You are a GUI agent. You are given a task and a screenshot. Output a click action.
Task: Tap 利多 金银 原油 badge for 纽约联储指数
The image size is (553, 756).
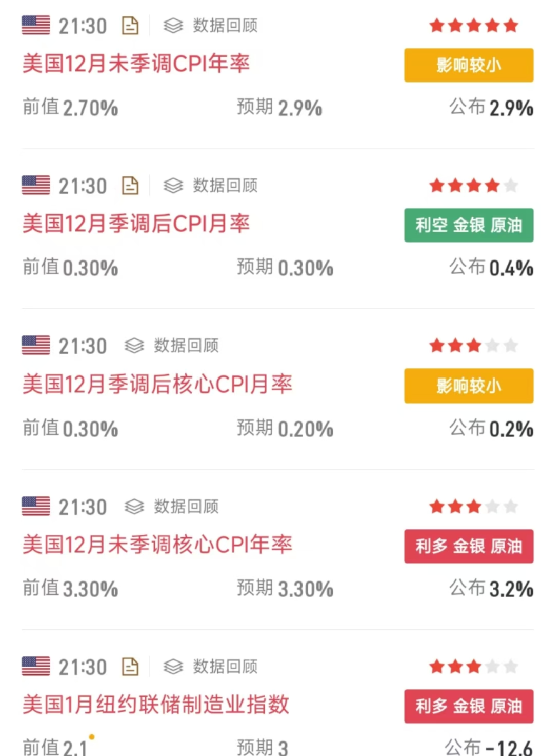(x=469, y=706)
